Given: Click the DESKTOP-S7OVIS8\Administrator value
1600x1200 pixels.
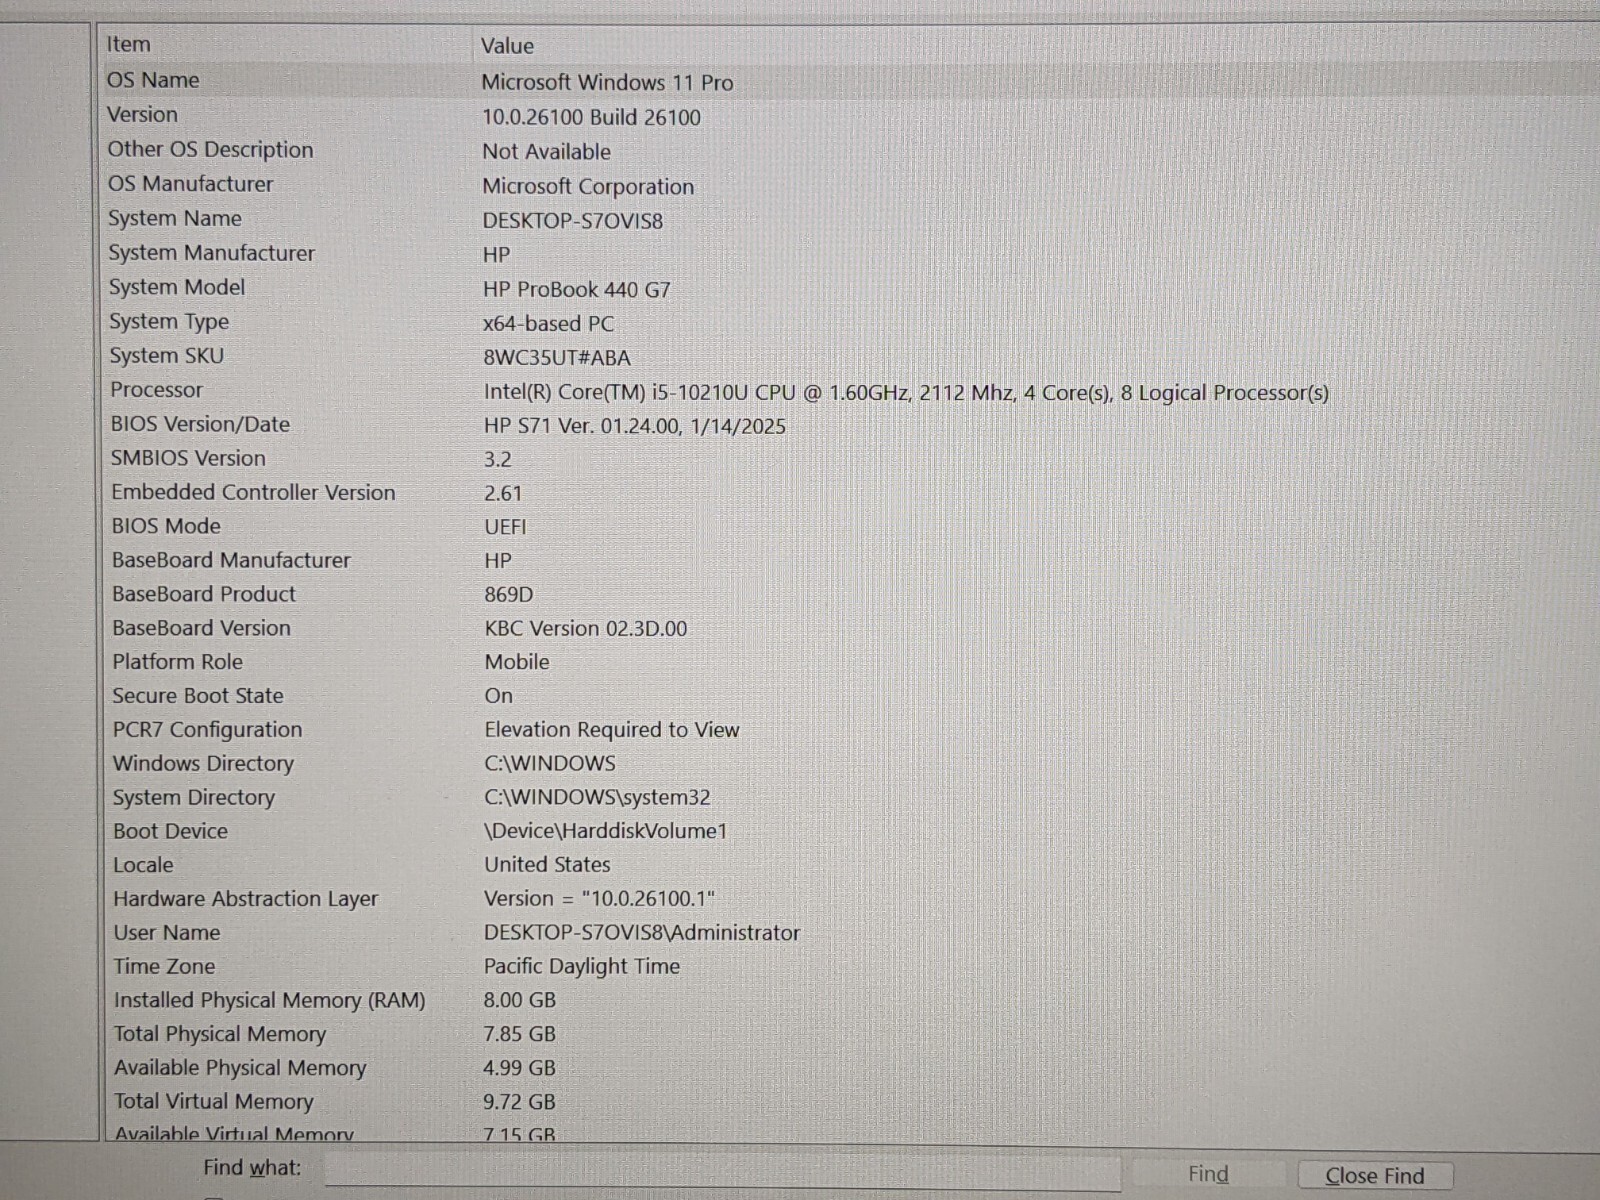Looking at the screenshot, I should (x=642, y=933).
